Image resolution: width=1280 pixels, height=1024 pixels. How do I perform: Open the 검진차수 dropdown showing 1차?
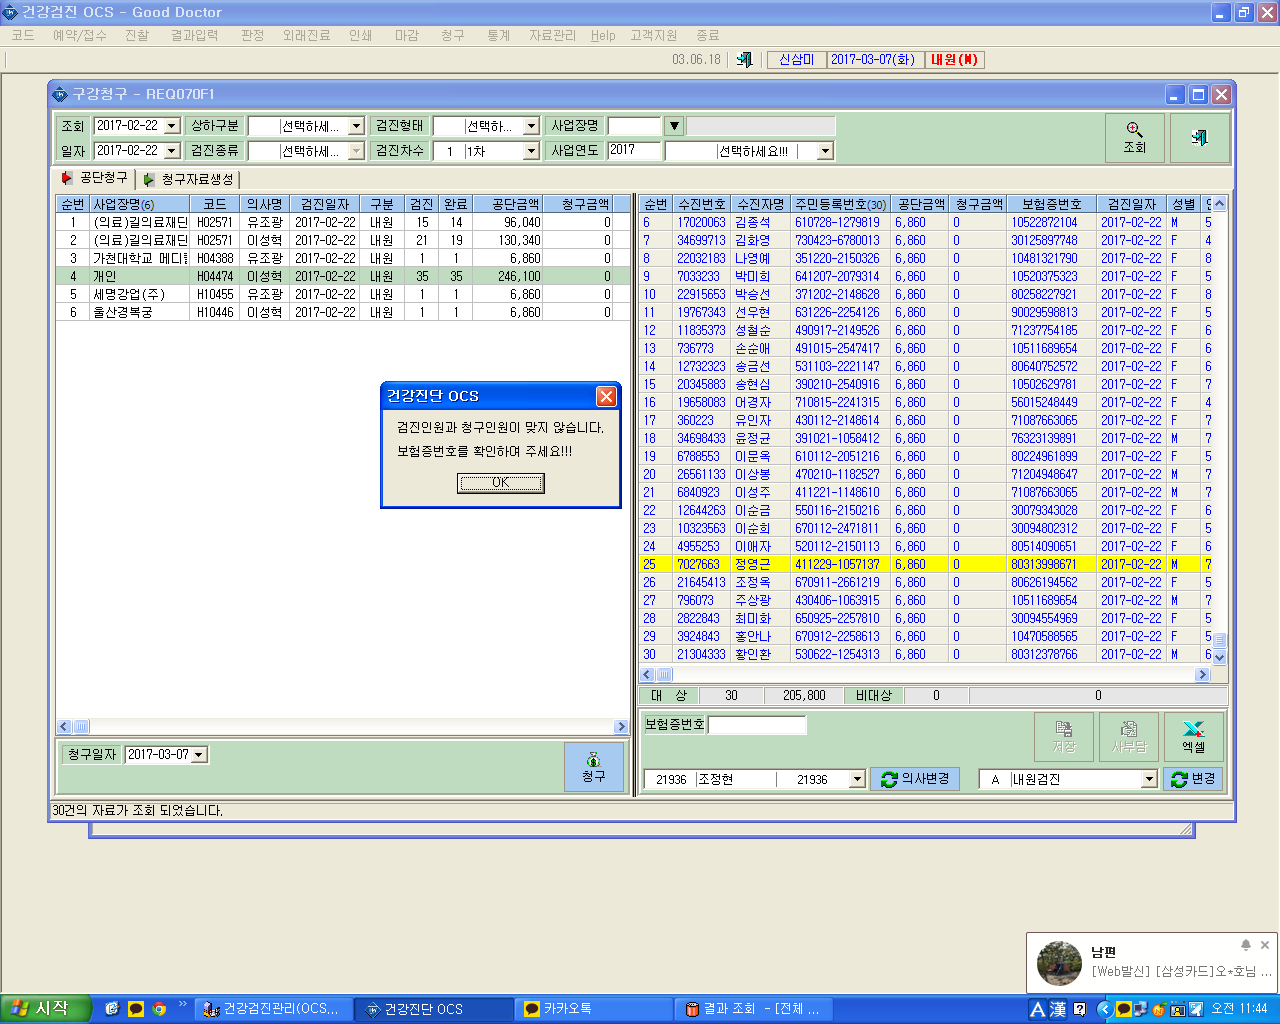pyautogui.click(x=531, y=151)
